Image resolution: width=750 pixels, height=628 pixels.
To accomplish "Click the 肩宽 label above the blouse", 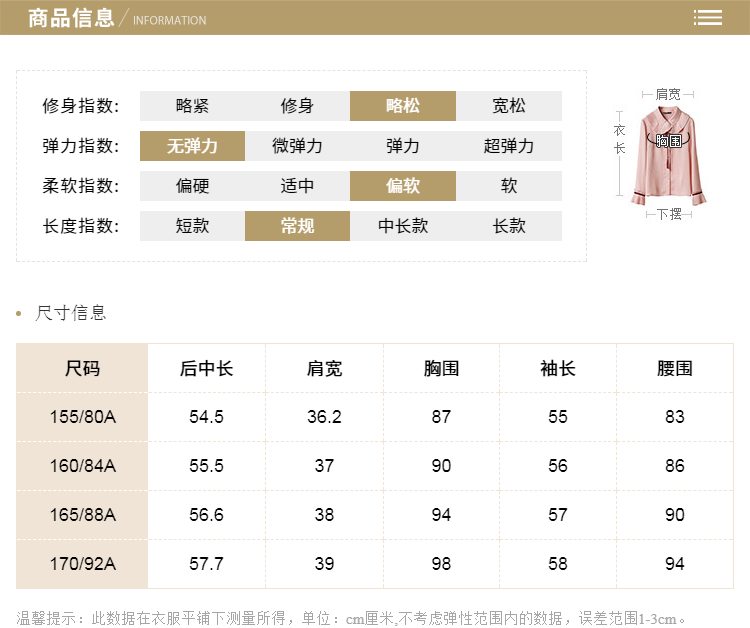I will coord(667,94).
